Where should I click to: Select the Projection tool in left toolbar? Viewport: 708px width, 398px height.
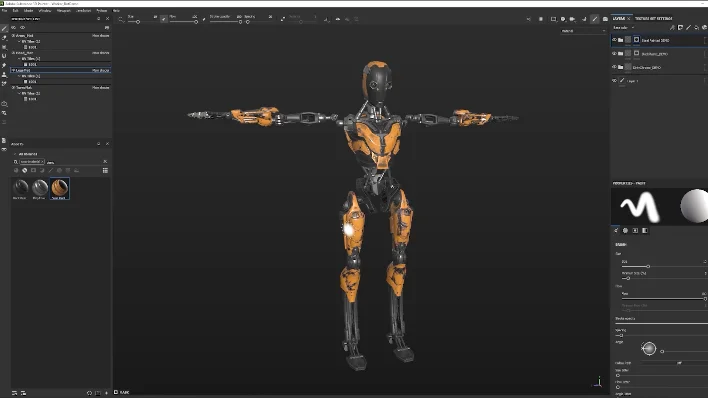tap(4, 47)
